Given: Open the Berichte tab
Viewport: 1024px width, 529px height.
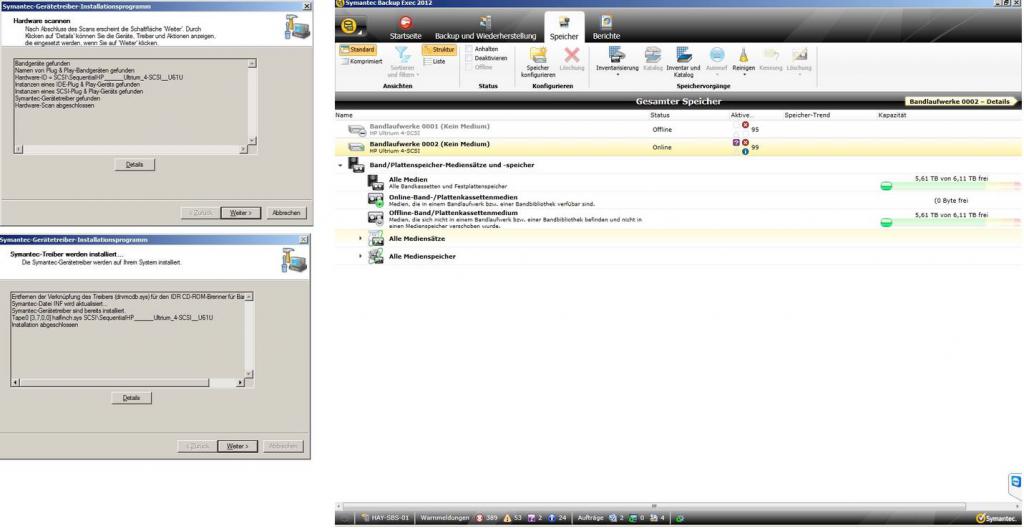Looking at the screenshot, I should pyautogui.click(x=607, y=27).
